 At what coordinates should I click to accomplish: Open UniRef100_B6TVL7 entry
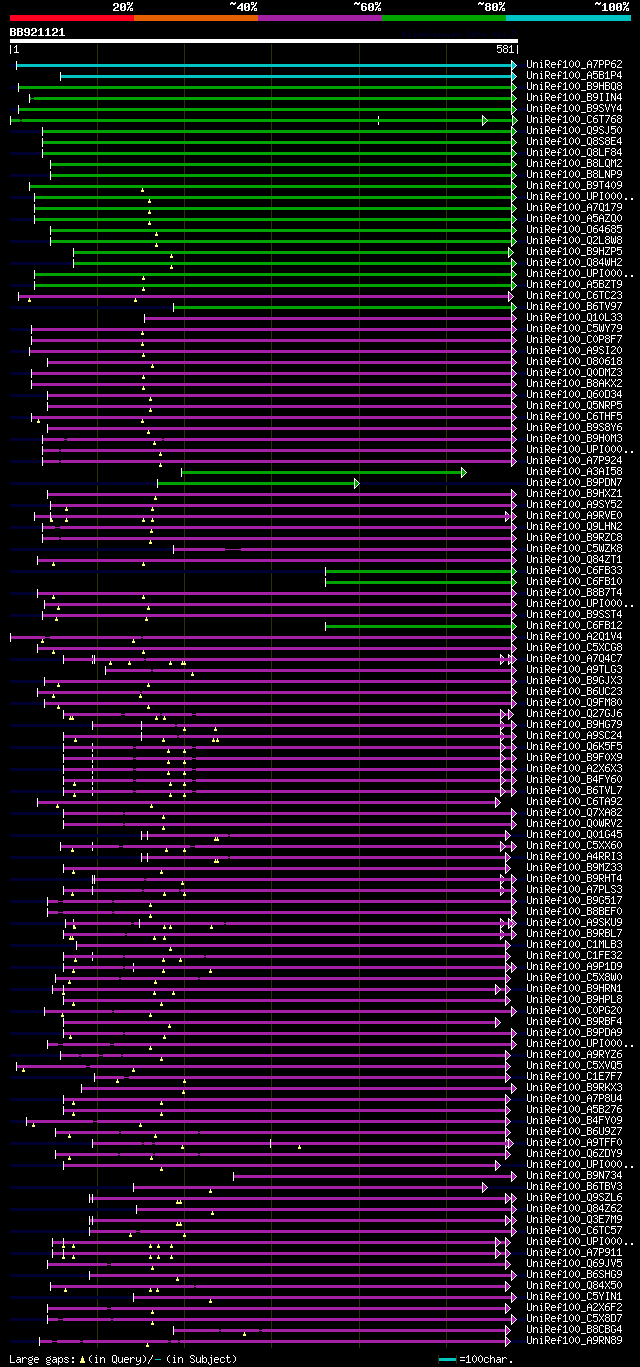click(573, 791)
